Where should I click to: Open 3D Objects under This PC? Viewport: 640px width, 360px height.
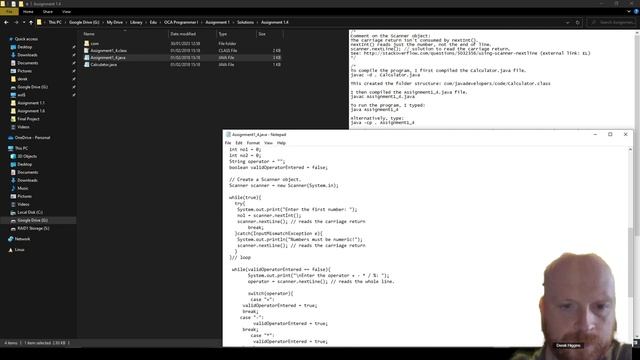pos(27,156)
